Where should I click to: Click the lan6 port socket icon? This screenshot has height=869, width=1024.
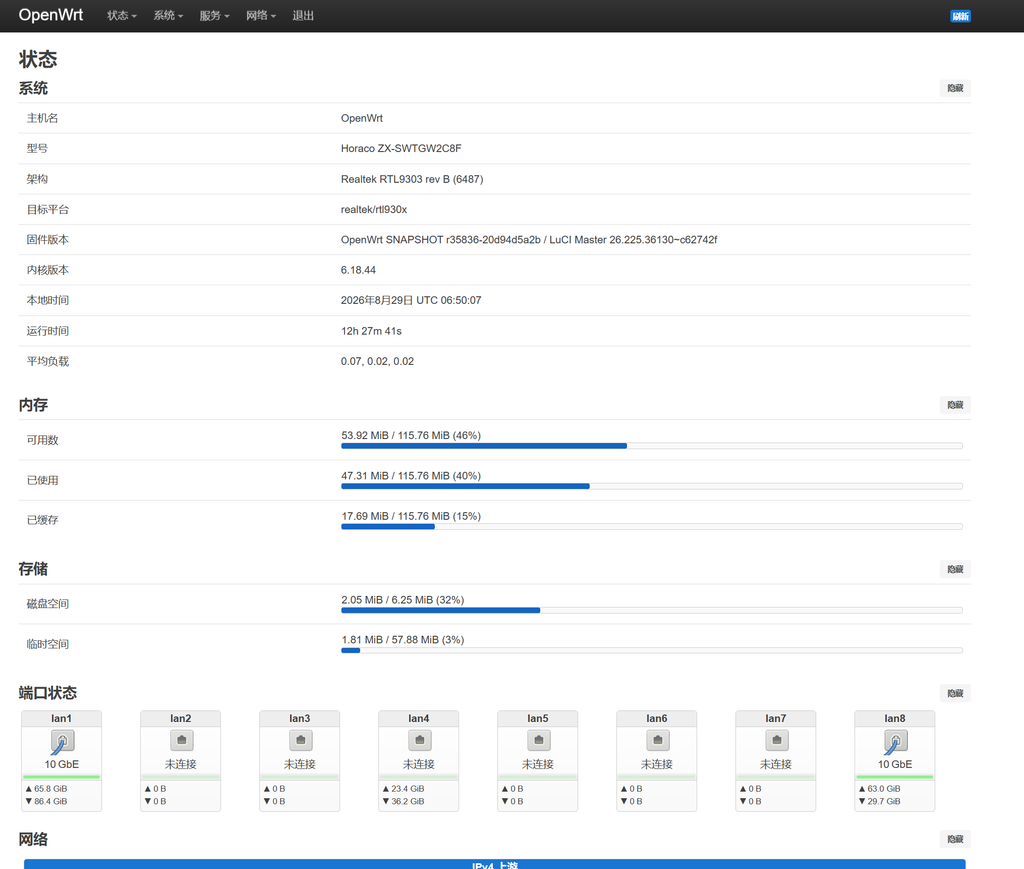click(658, 740)
